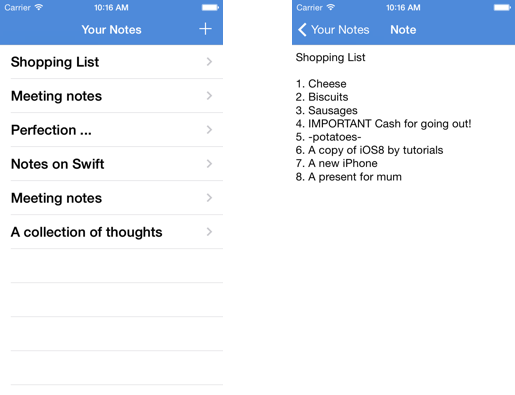The height and width of the screenshot is (395, 515).
Task: Tap the 'Your Notes' back label on Note screen
Action: coord(340,30)
